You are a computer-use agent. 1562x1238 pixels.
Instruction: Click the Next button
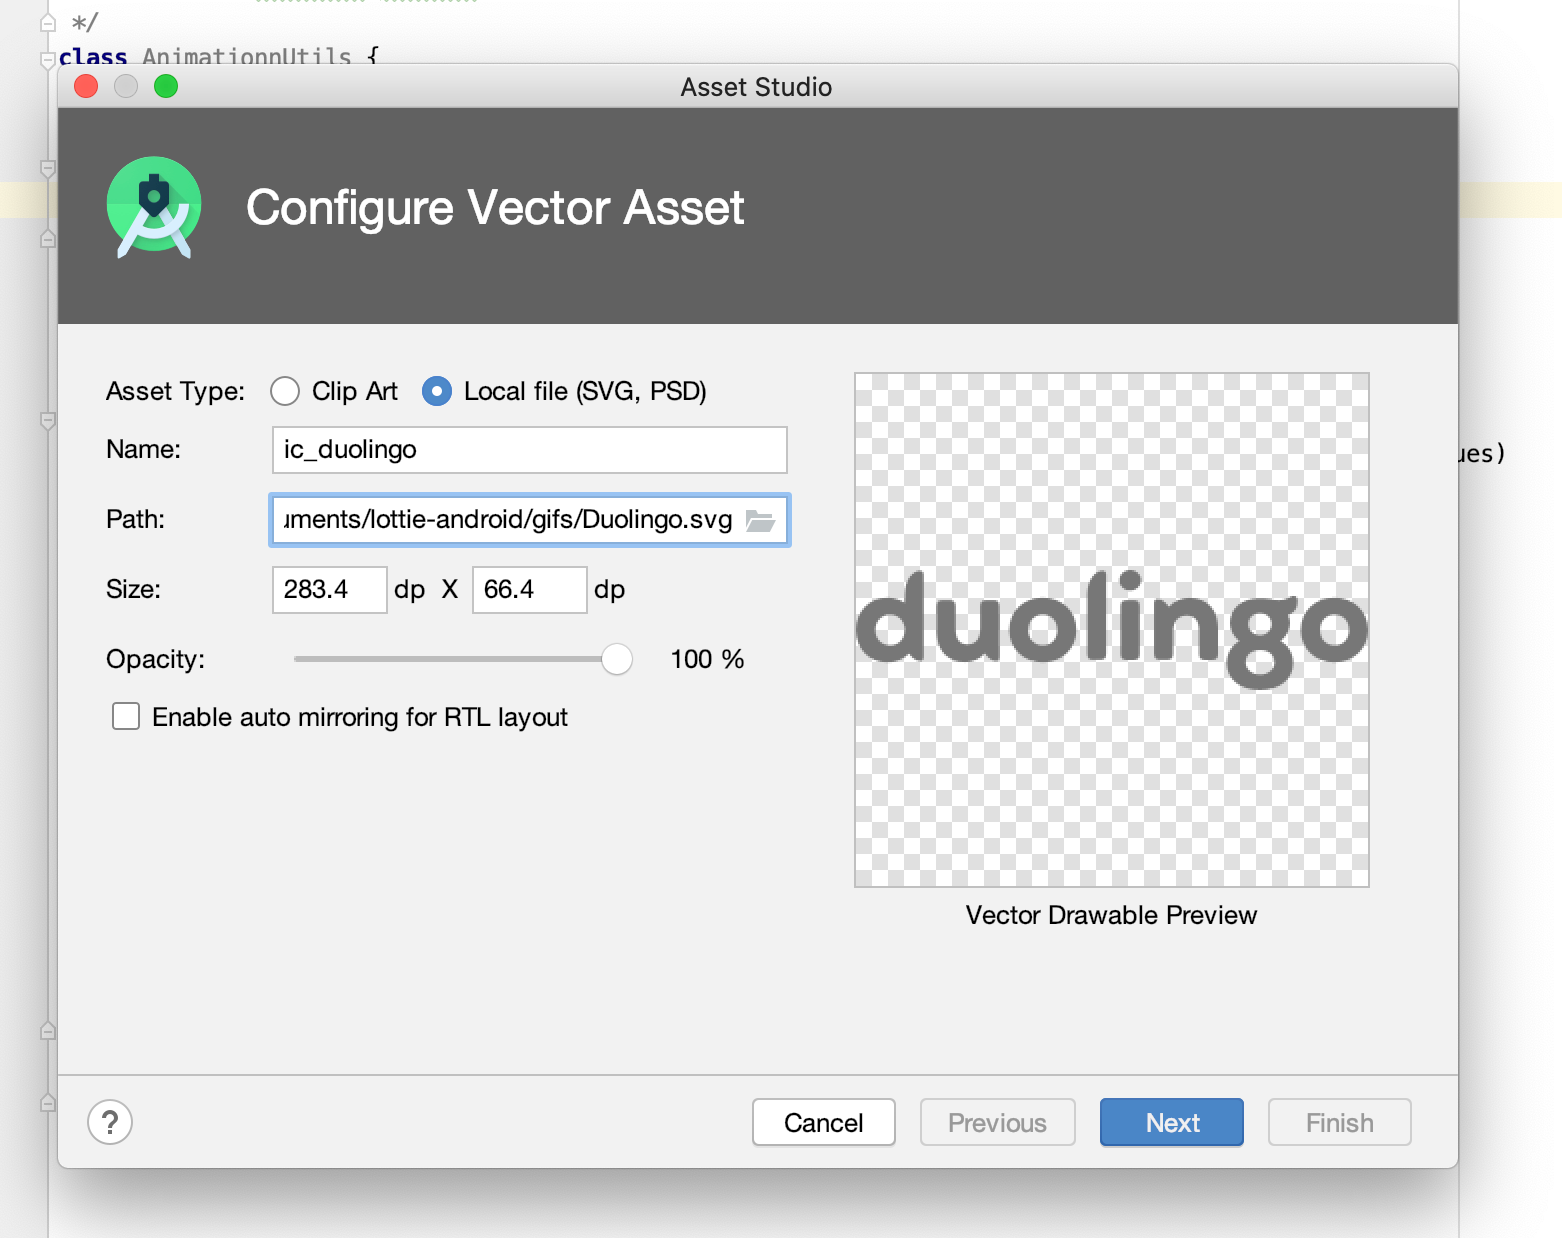coord(1172,1122)
